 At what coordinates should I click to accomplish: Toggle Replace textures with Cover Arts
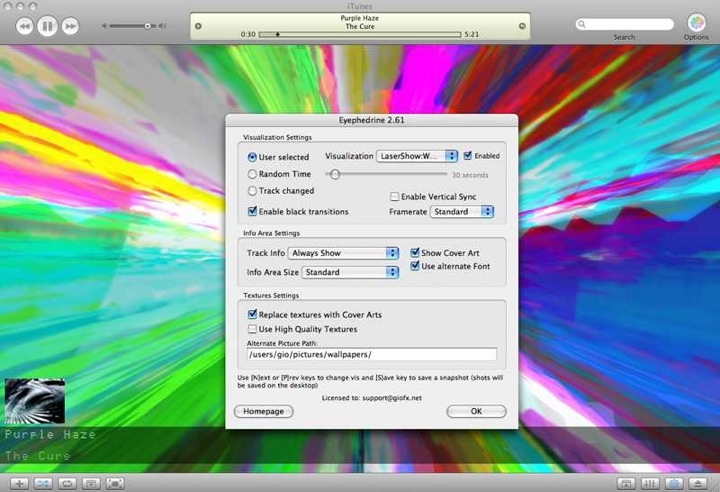click(252, 314)
